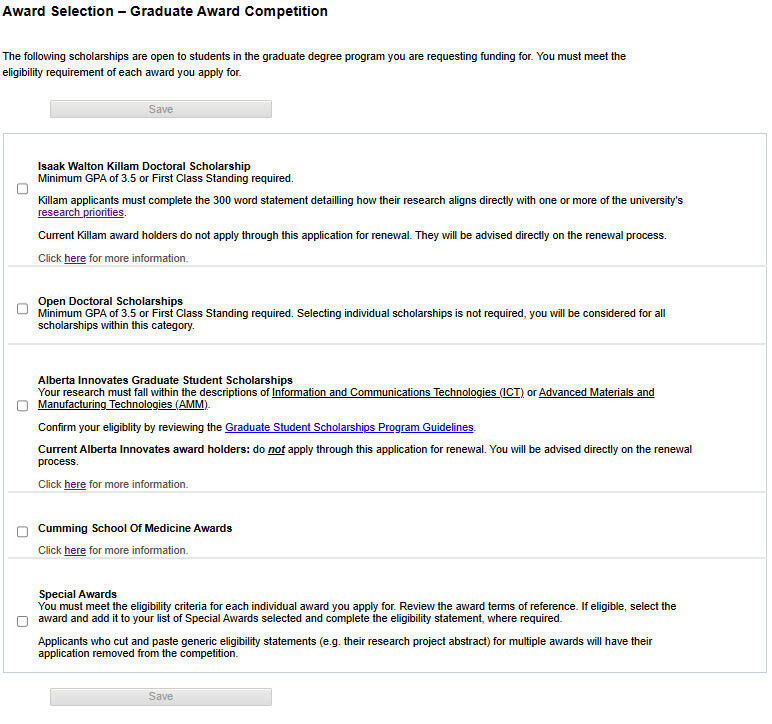Click the 'here' link in the Alberta Innovates section
Screen dimensions: 772x724
click(75, 485)
